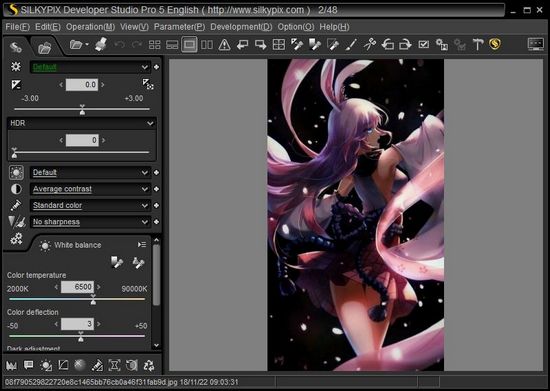Go to the next image arrow icon
Screen dimensions: 550x391
point(261,45)
